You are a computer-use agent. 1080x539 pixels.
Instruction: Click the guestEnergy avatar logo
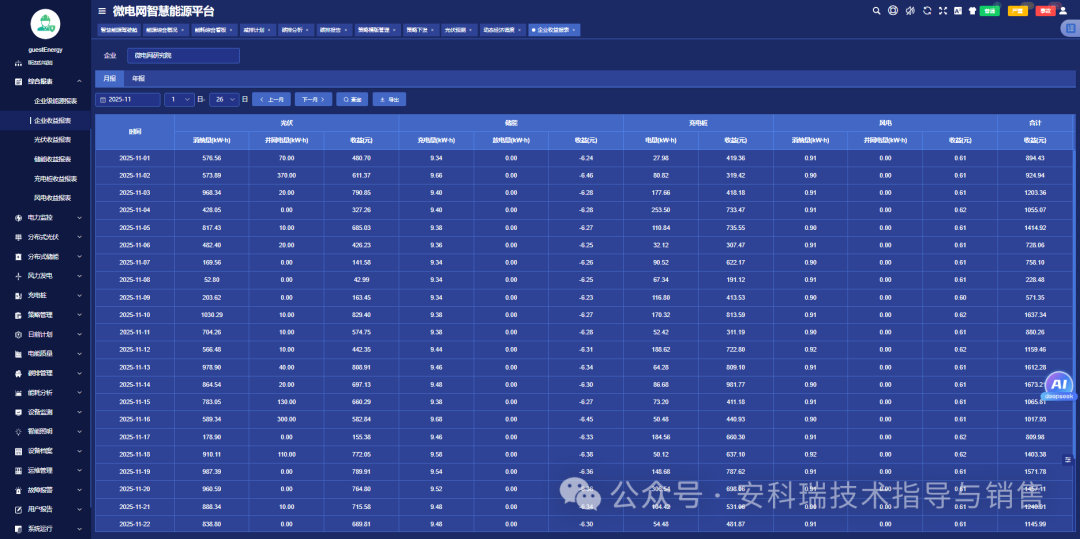tap(45, 24)
